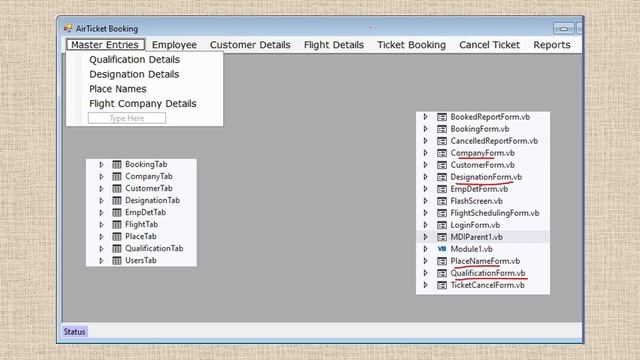
Task: Expand the LoginForm.vb node
Action: tap(425, 225)
